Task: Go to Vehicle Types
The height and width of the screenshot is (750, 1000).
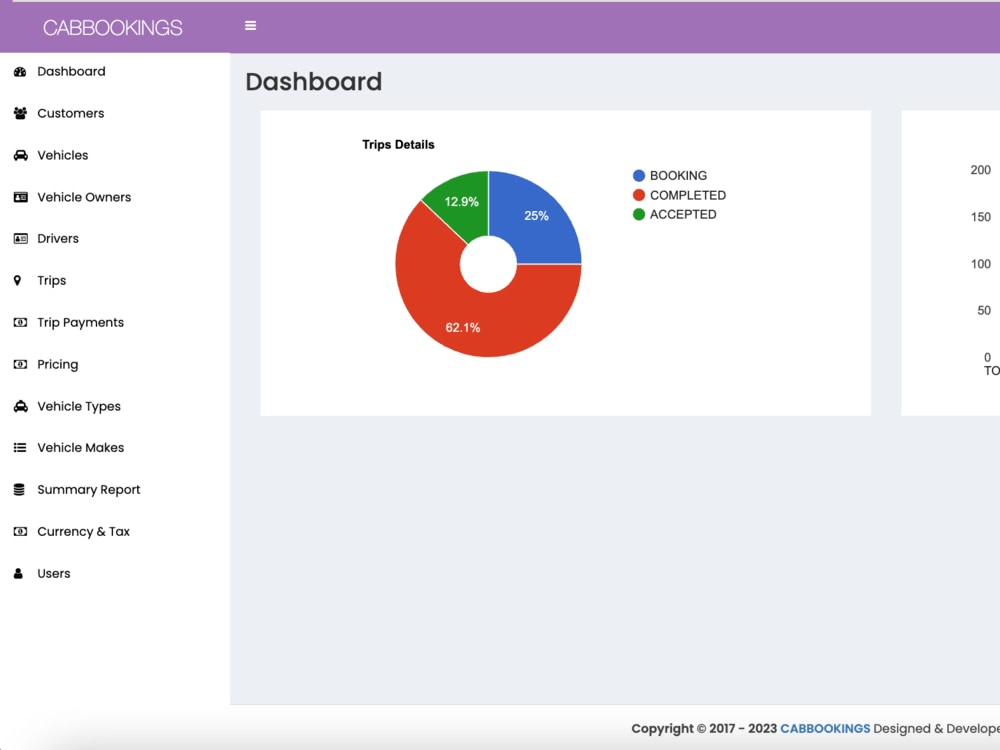Action: (x=79, y=406)
